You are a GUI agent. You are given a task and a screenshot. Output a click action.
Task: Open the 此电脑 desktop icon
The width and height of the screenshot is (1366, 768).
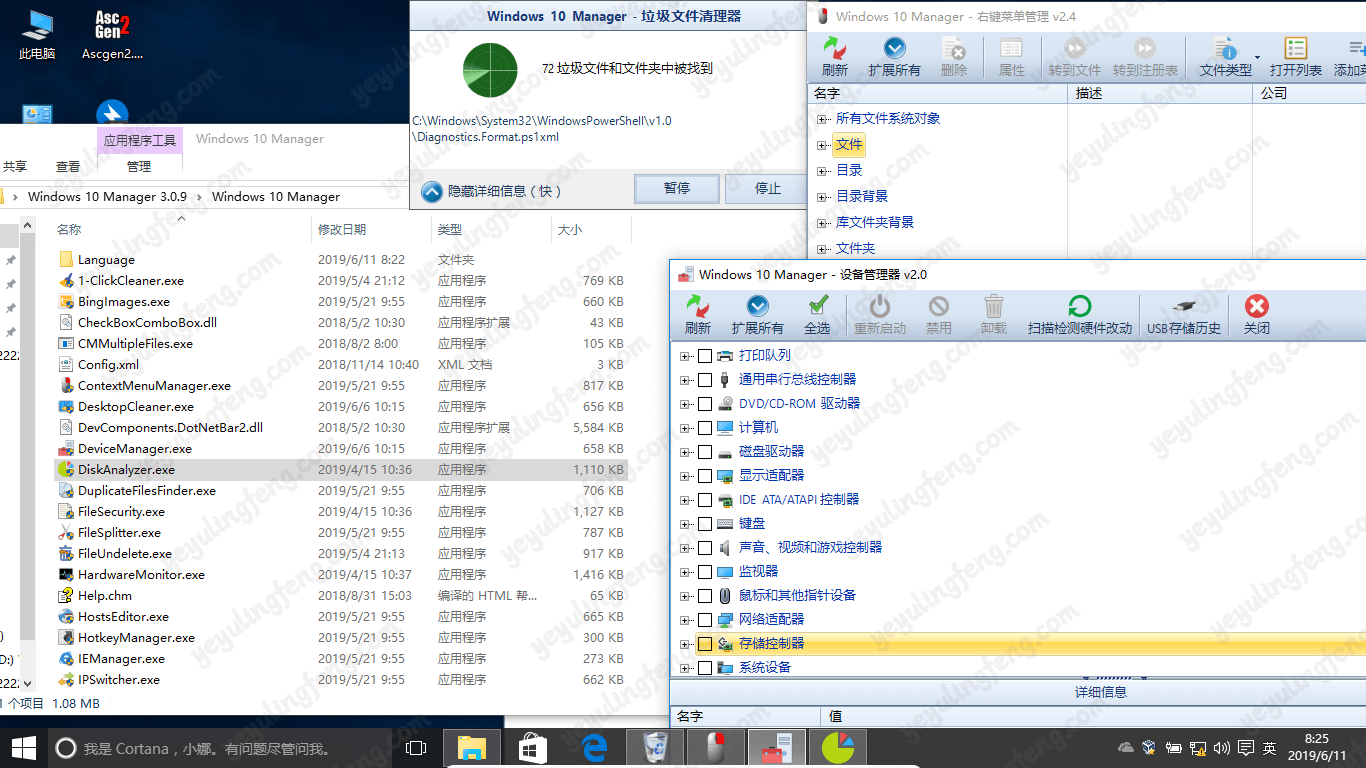coord(37,35)
